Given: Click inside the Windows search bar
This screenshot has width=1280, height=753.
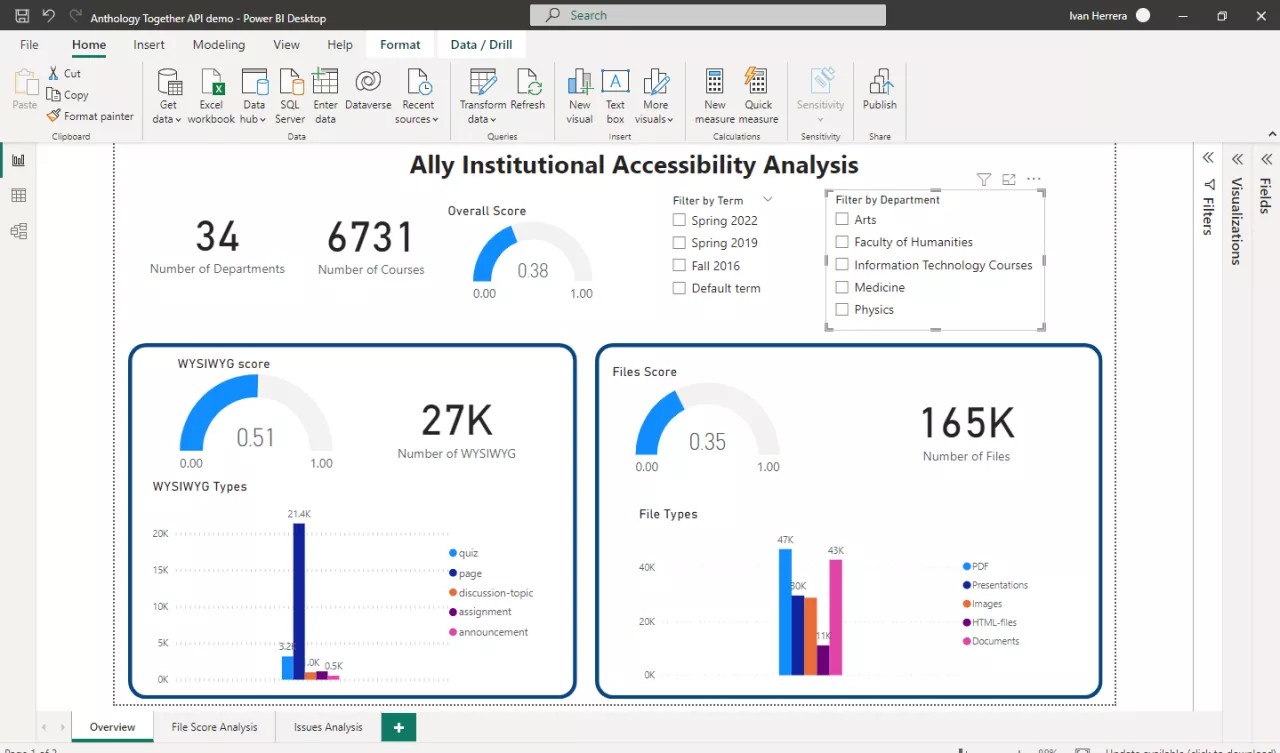Looking at the screenshot, I should pyautogui.click(x=707, y=15).
